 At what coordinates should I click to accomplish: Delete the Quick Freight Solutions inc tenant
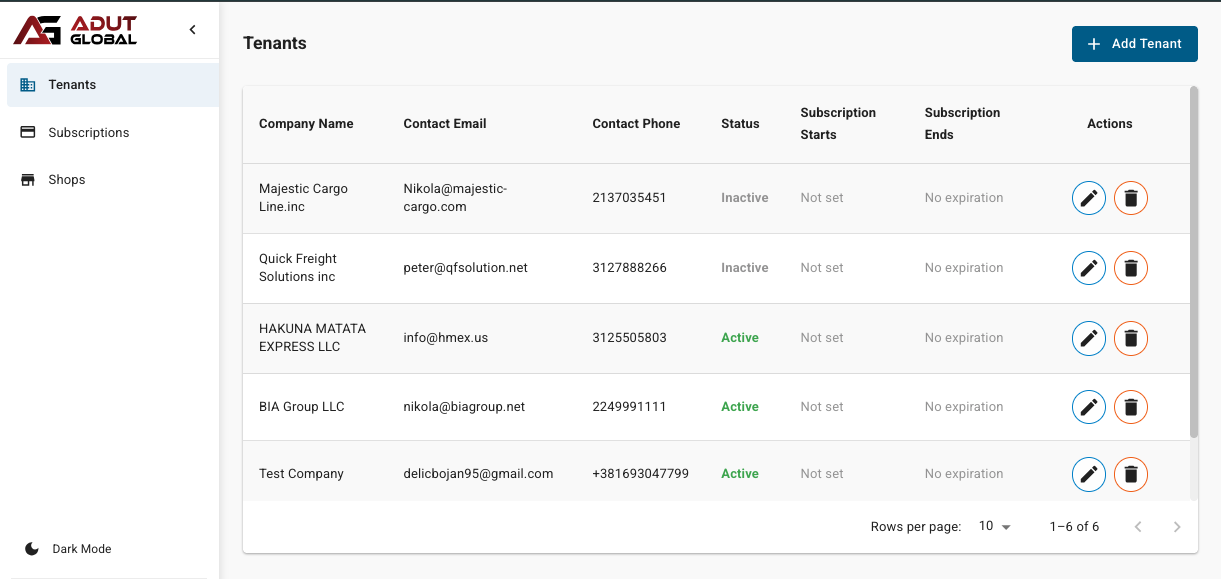tap(1131, 268)
